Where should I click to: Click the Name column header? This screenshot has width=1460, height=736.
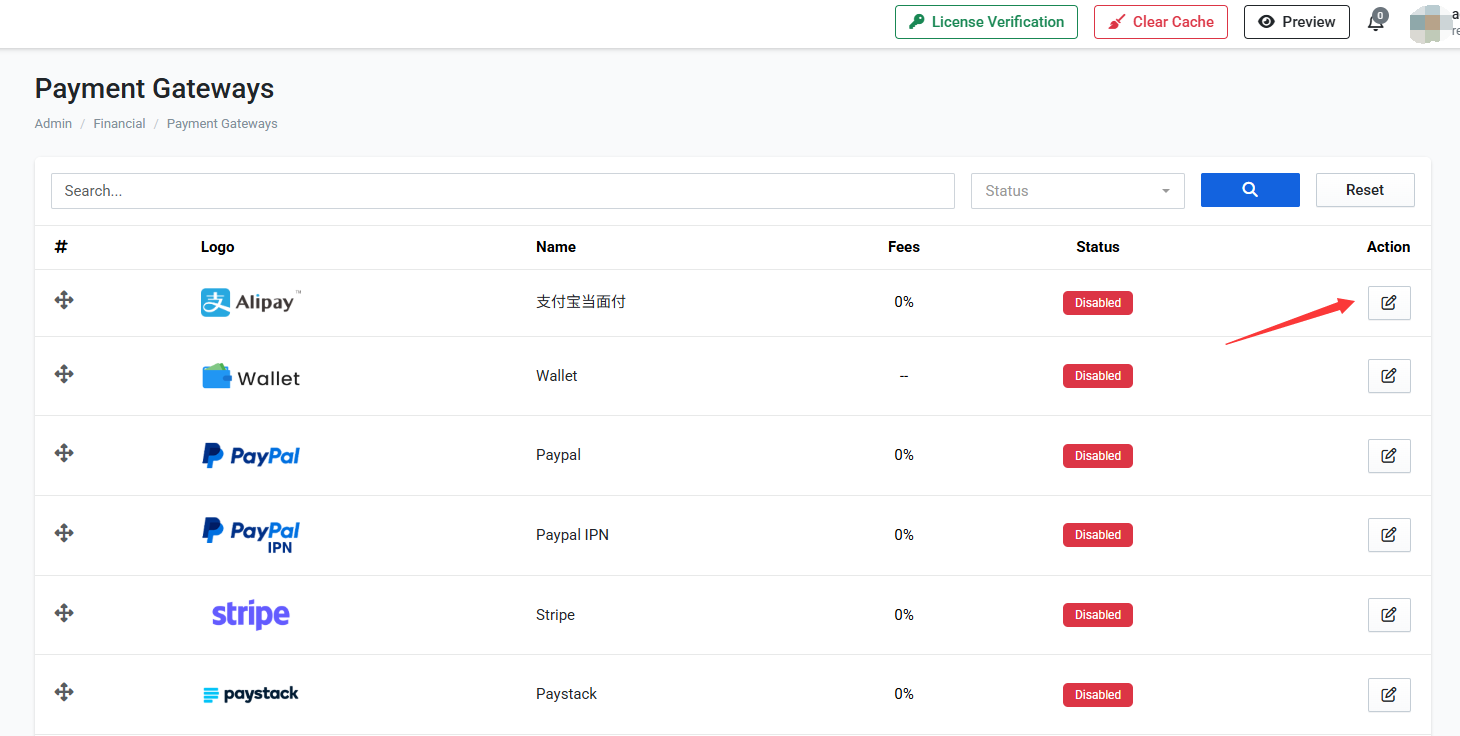click(x=556, y=247)
